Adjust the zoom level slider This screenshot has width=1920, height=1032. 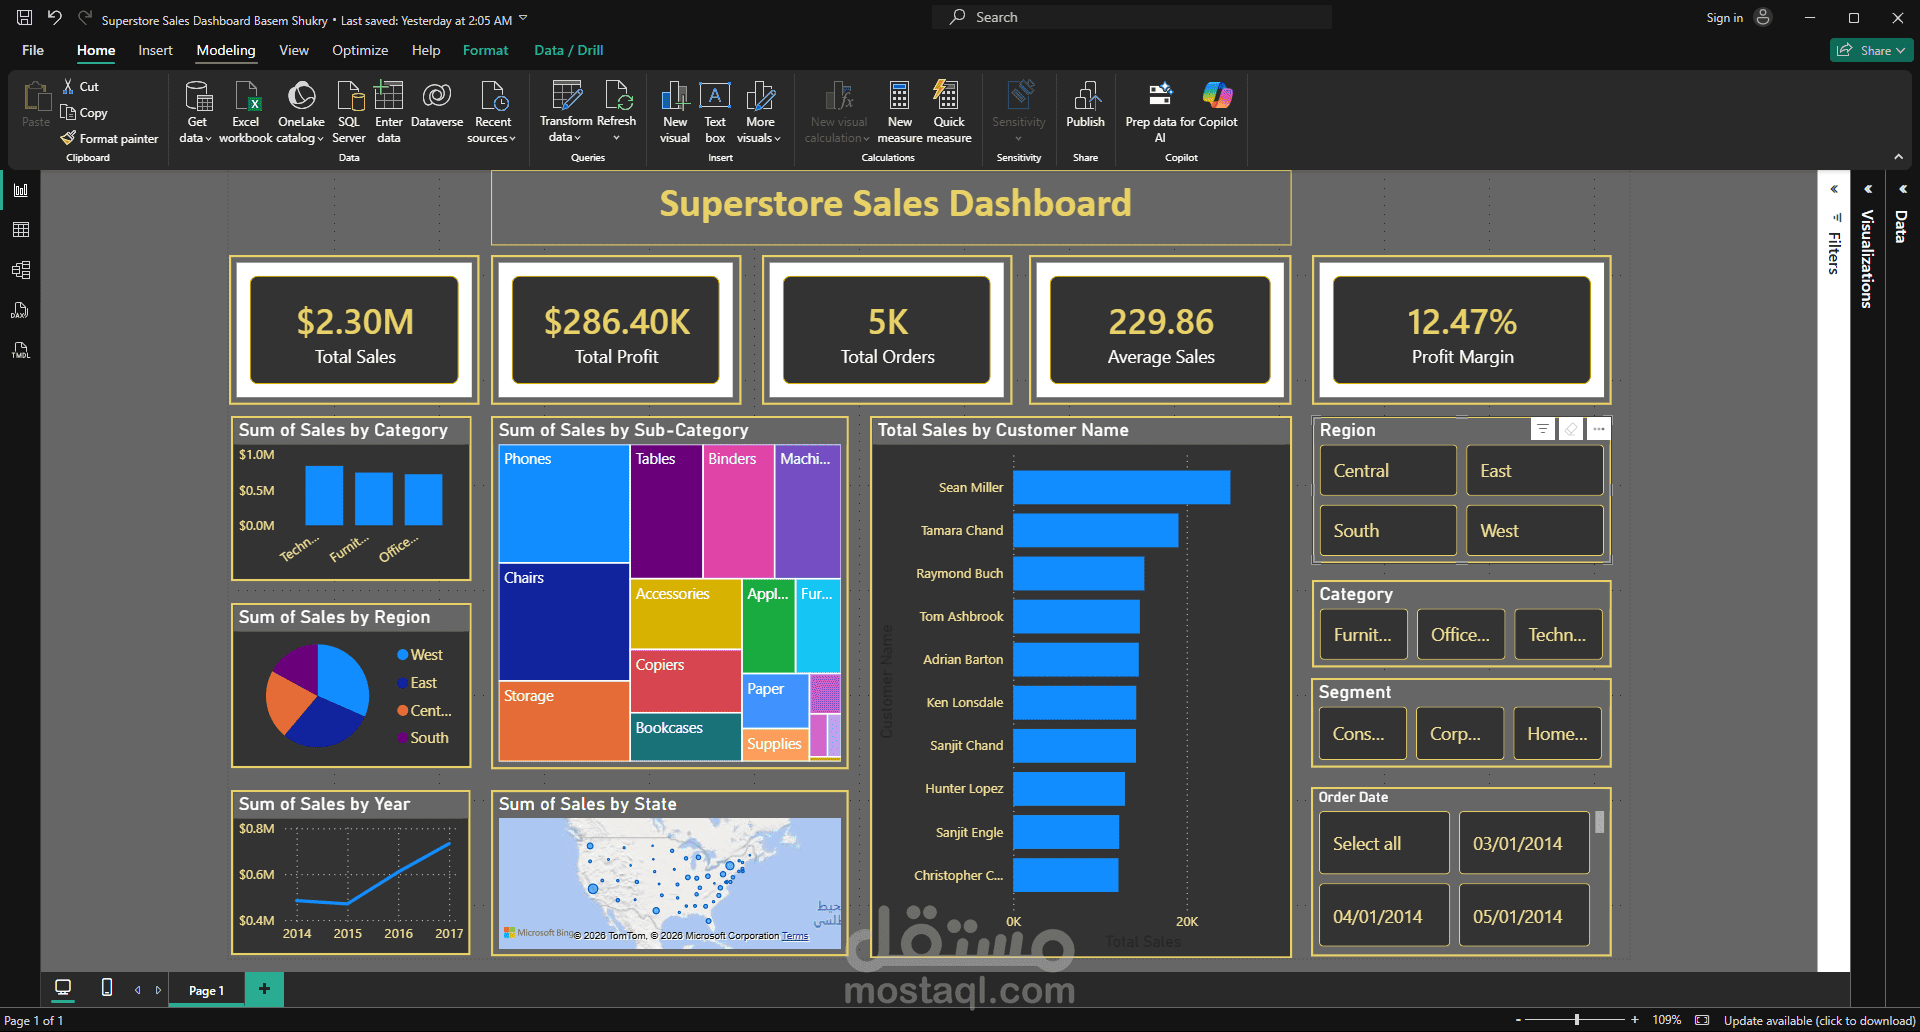tap(1577, 1020)
